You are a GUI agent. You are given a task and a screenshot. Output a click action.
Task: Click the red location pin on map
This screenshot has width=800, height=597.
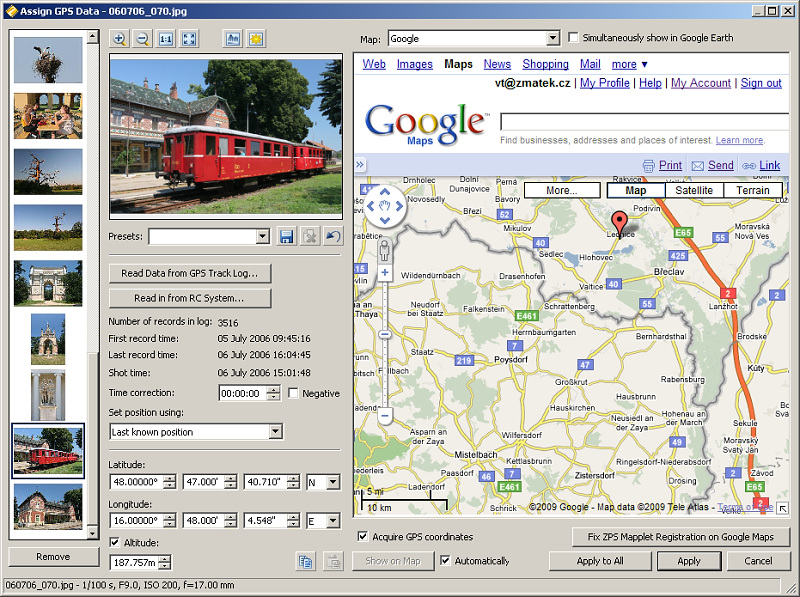tap(619, 223)
